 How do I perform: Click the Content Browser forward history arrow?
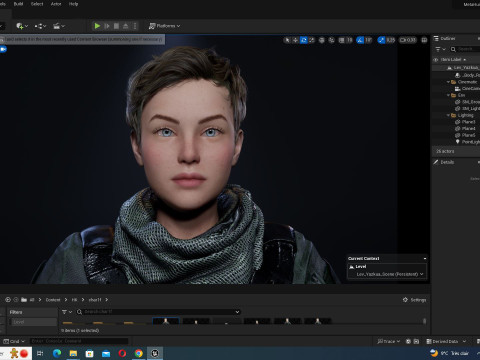pyautogui.click(x=16, y=300)
